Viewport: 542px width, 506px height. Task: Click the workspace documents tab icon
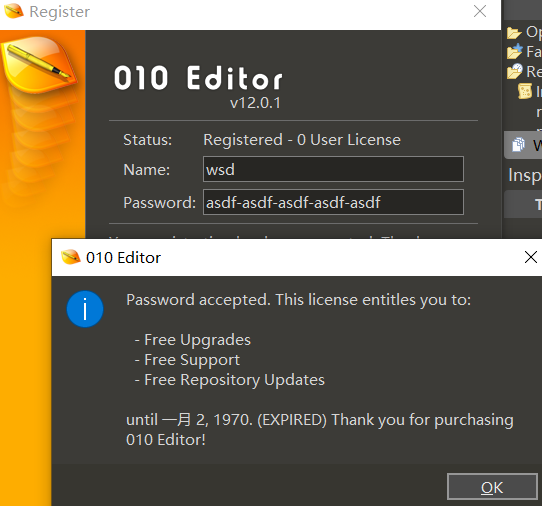(x=518, y=144)
